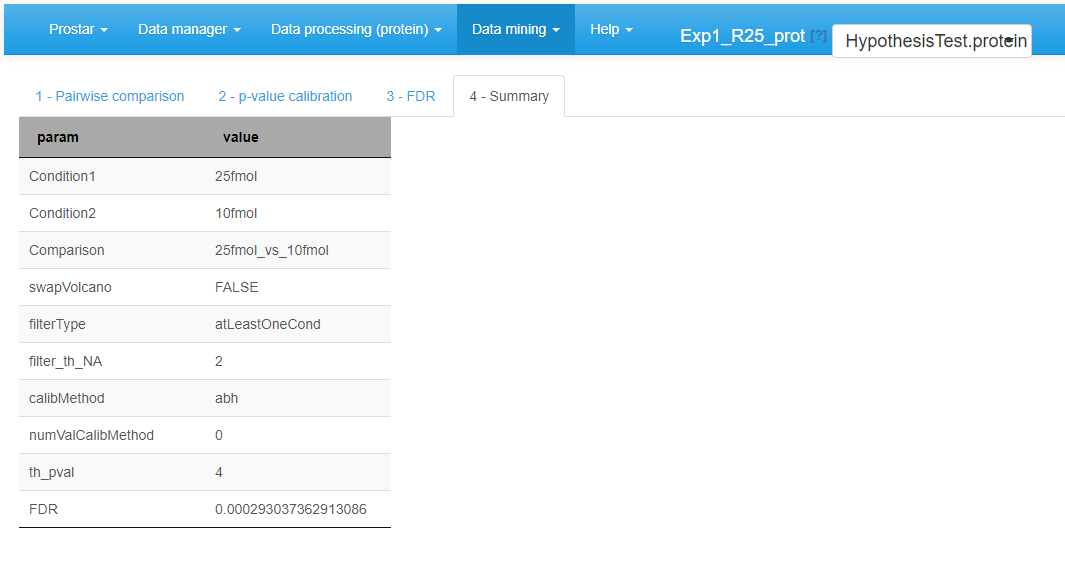Expand the Data manager menu
The width and height of the screenshot is (1065, 570).
(x=189, y=29)
